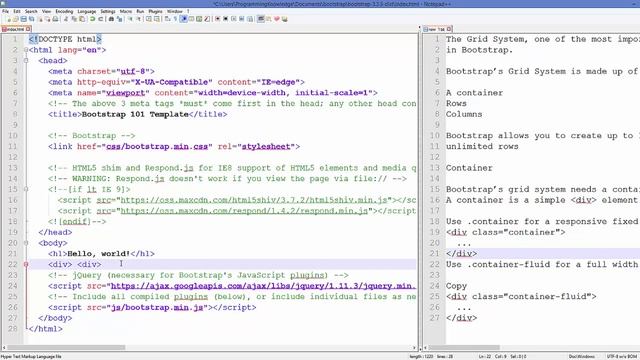Click the document icon on new 1.txt tab
This screenshot has width=640, height=360.
coord(426,29)
